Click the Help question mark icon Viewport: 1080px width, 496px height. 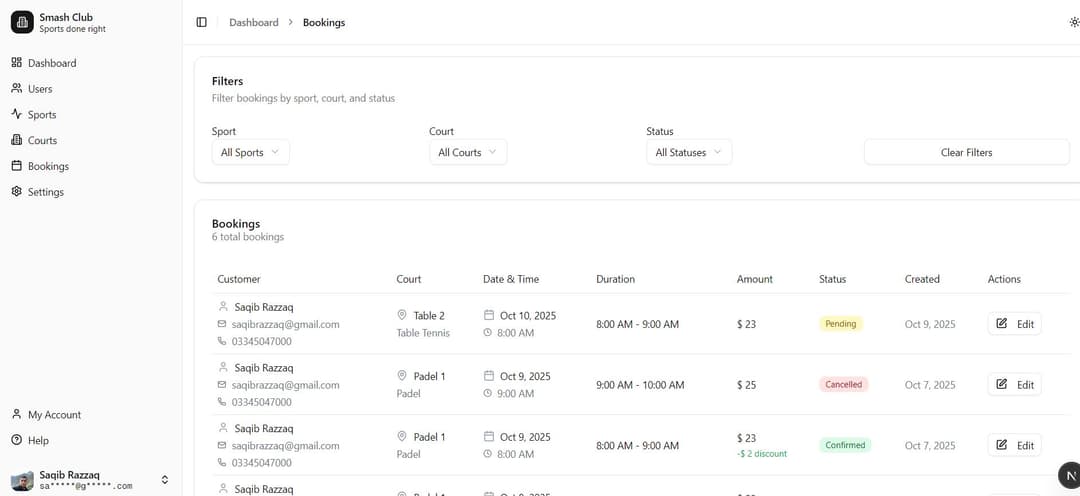[17, 440]
